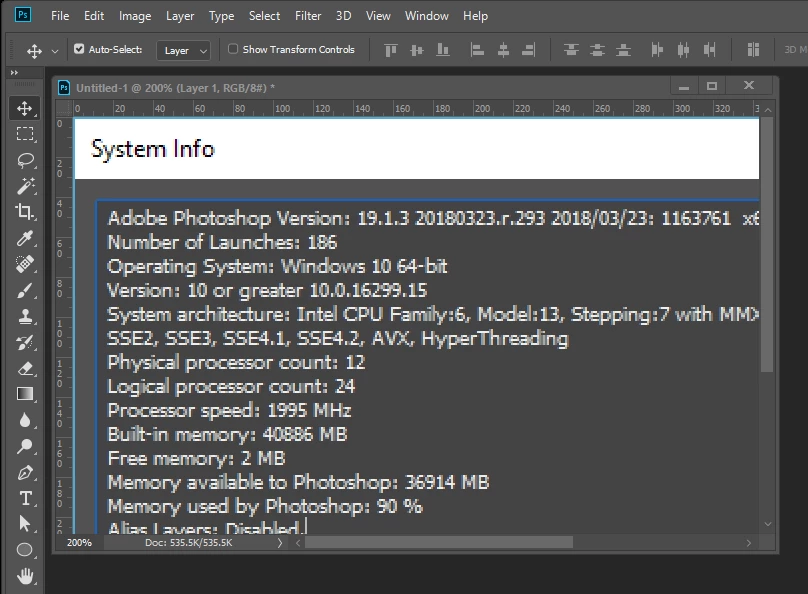Open the Edit menu
This screenshot has width=808, height=594.
coord(94,16)
